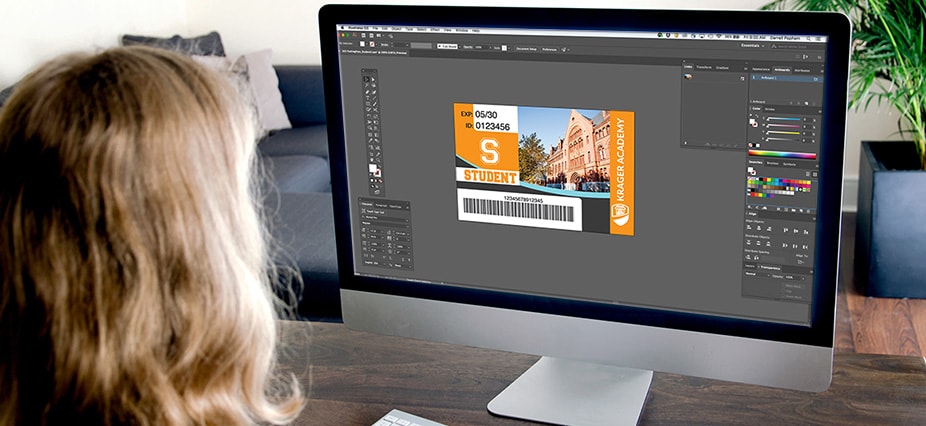Screen dimensions: 926x426
Task: Open the Object menu
Action: (396, 29)
